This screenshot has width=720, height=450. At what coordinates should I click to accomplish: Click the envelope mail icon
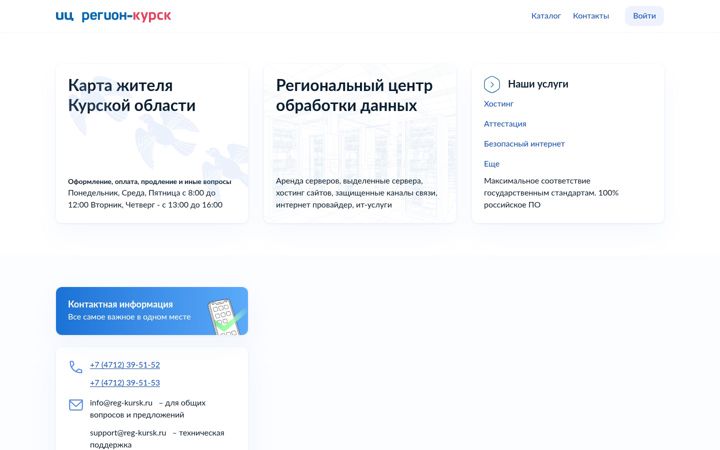(76, 405)
